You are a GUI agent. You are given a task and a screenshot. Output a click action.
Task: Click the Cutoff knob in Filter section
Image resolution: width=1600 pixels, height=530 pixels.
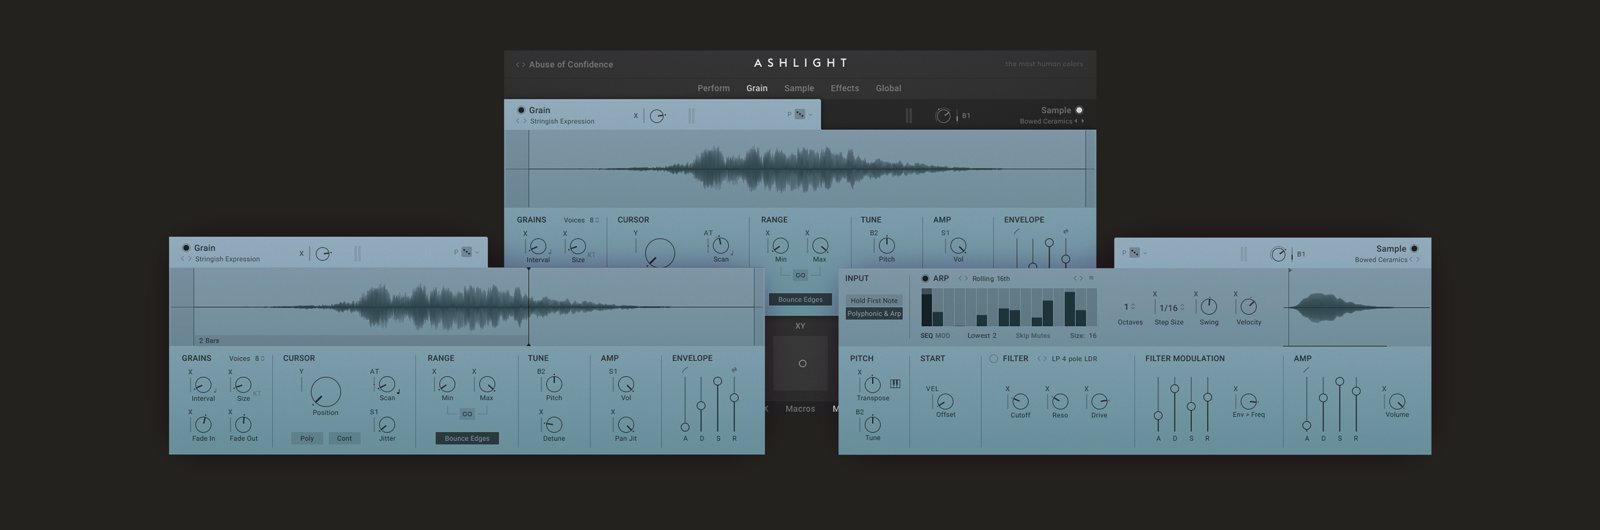point(1020,401)
